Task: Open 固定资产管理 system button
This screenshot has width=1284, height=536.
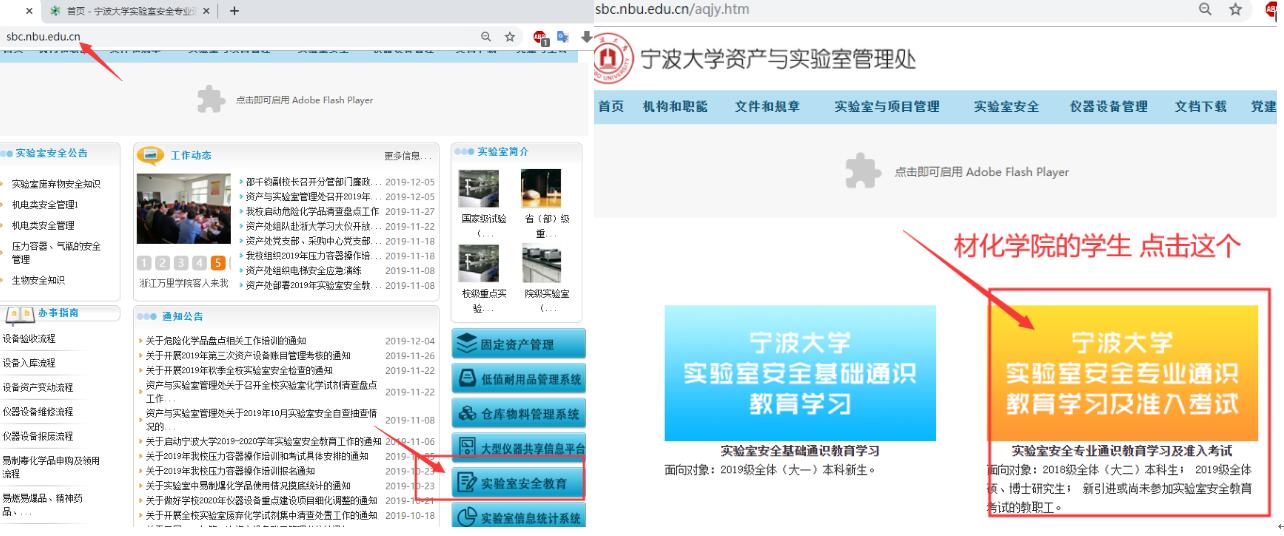Action: (x=518, y=345)
